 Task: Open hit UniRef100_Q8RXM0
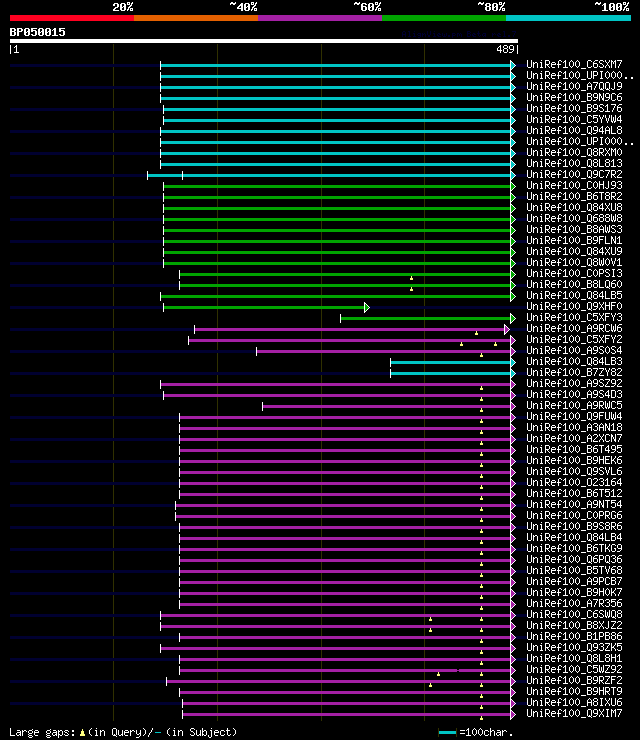[x=574, y=152]
